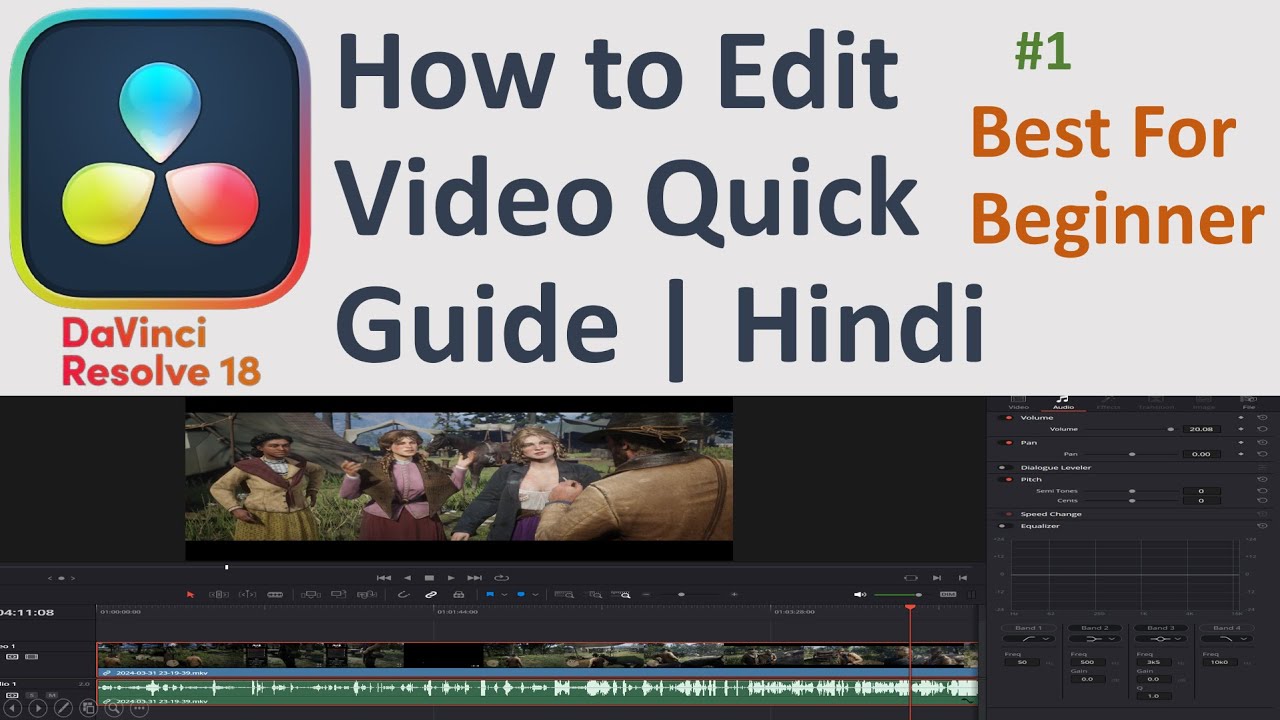The image size is (1280, 720).
Task: Click the Play button in transport
Action: (451, 577)
